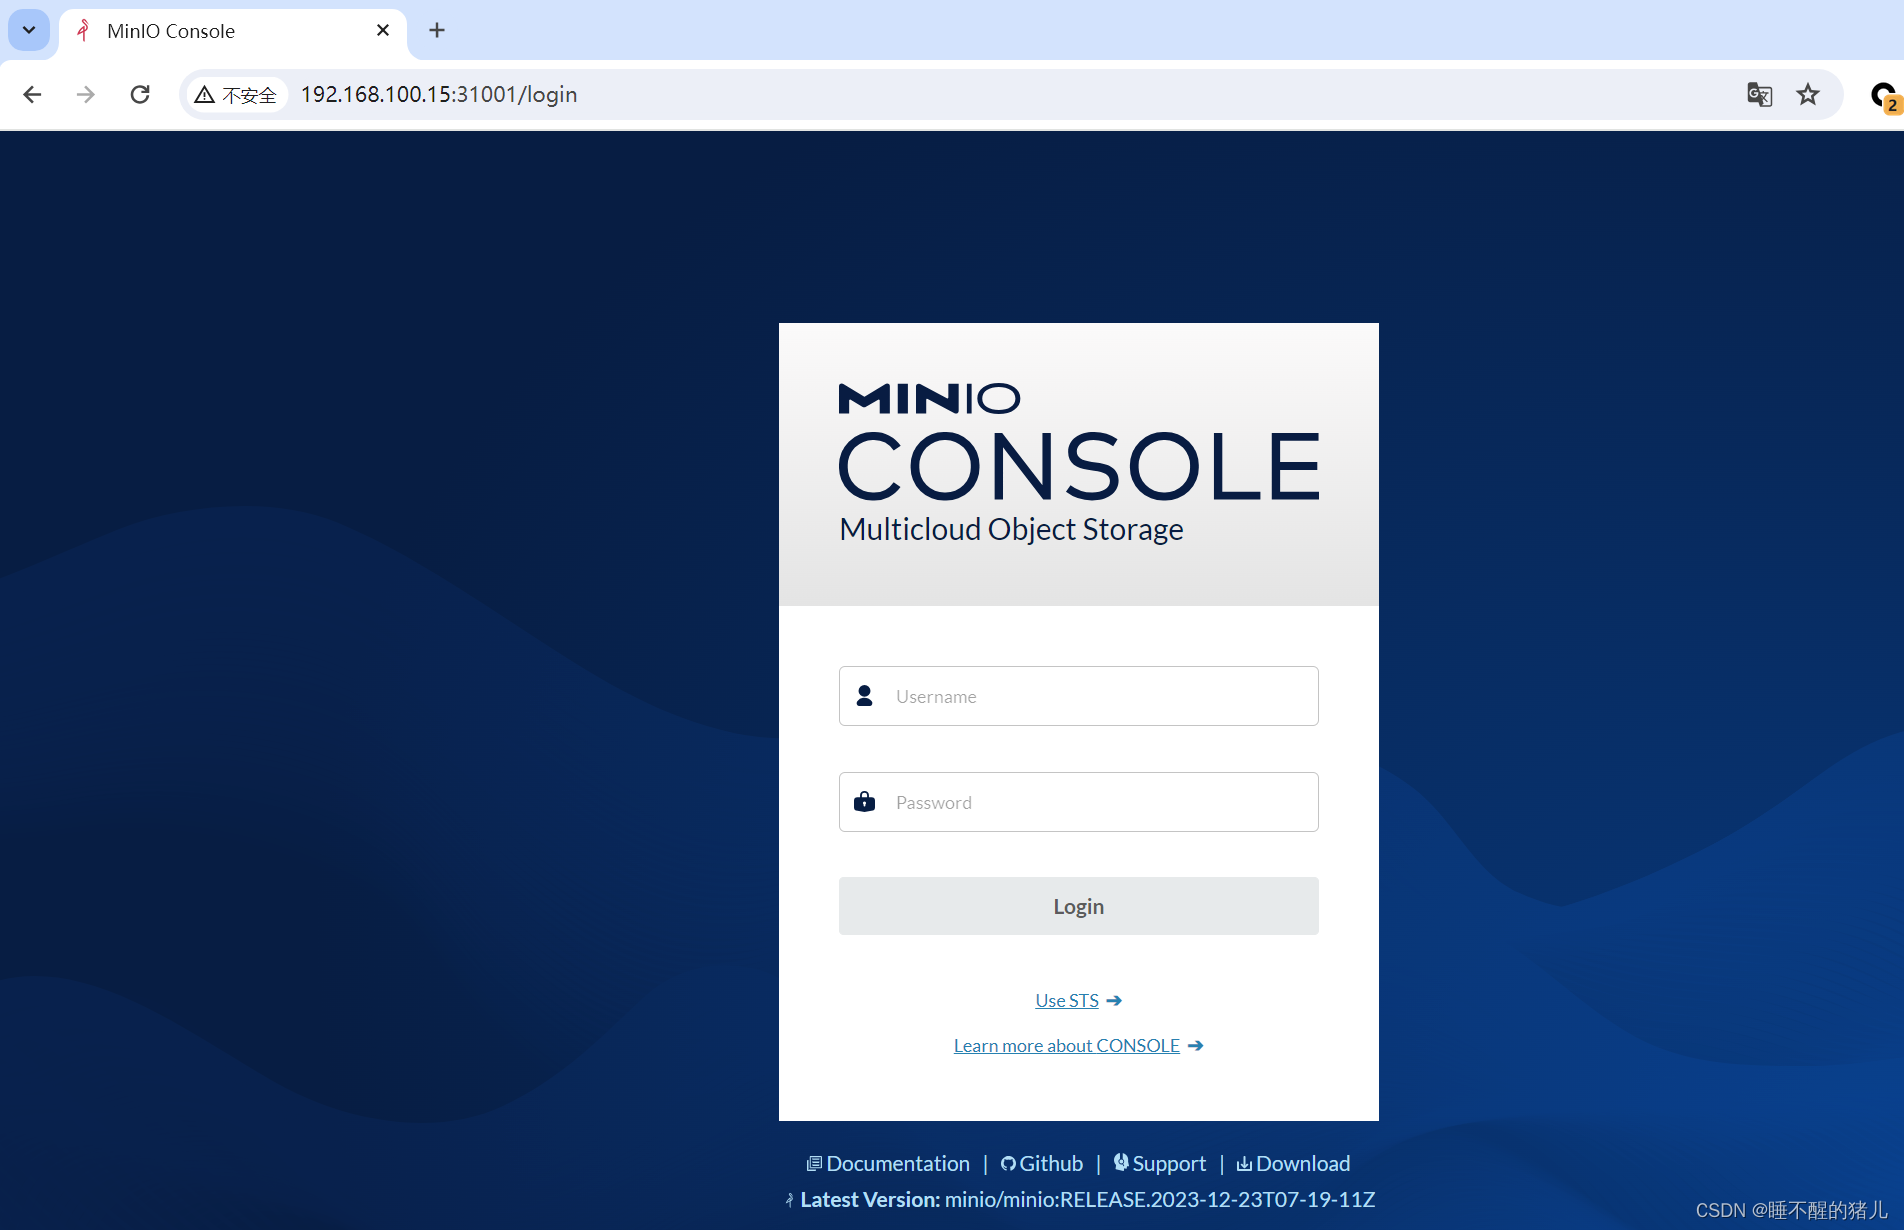Open the translate page icon

click(1759, 94)
